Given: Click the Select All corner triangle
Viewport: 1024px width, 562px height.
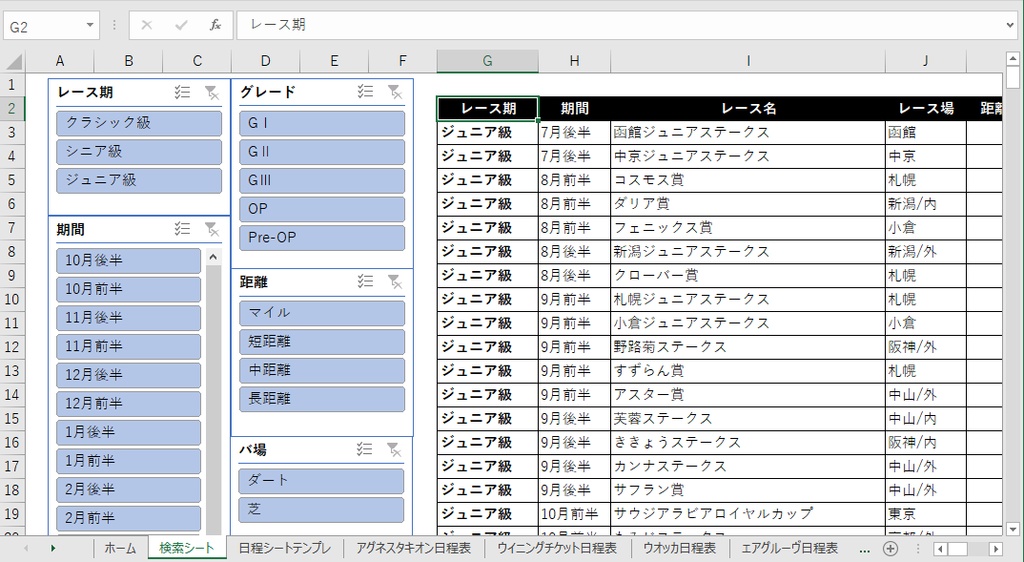Looking at the screenshot, I should 13,61.
